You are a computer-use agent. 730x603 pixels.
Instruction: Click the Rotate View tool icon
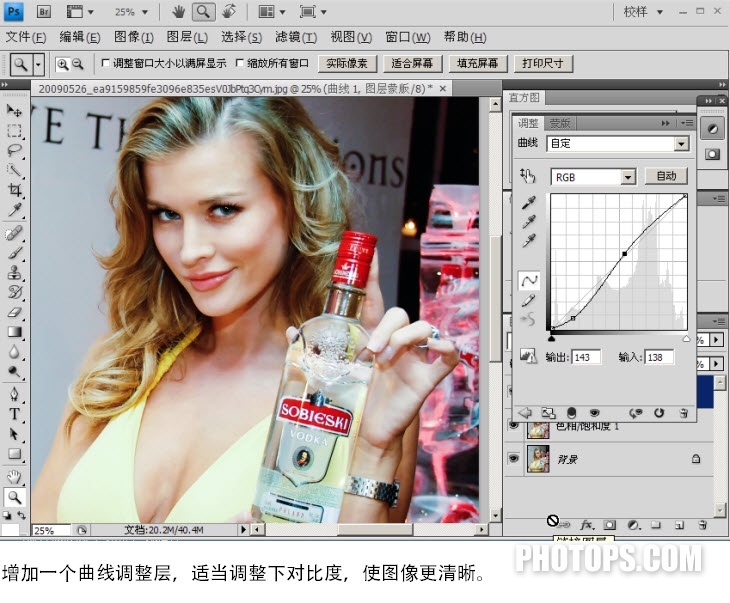[229, 12]
